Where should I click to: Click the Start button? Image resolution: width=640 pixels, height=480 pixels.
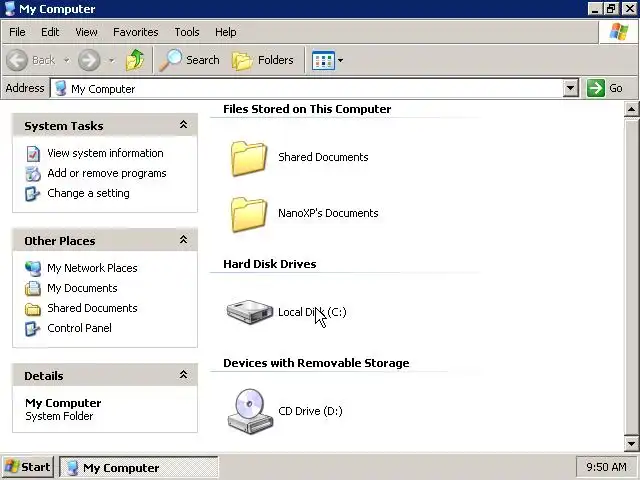(28, 467)
